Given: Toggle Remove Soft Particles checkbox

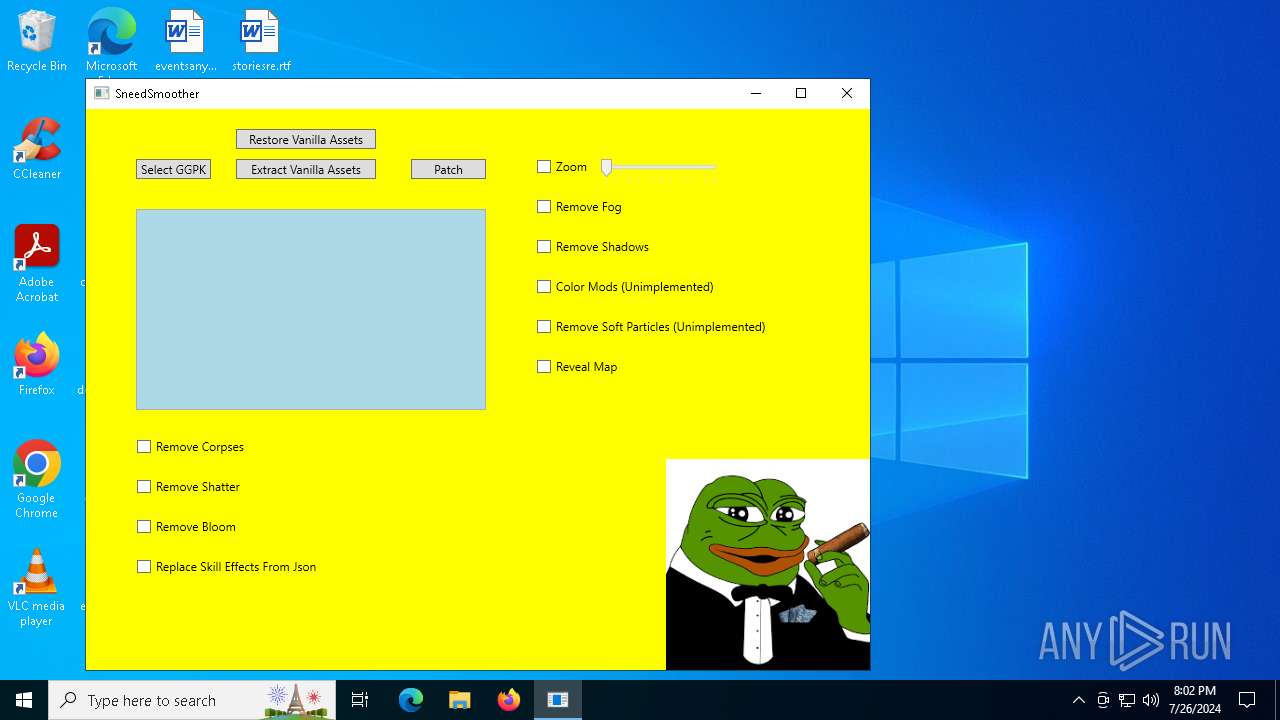Looking at the screenshot, I should coord(544,327).
